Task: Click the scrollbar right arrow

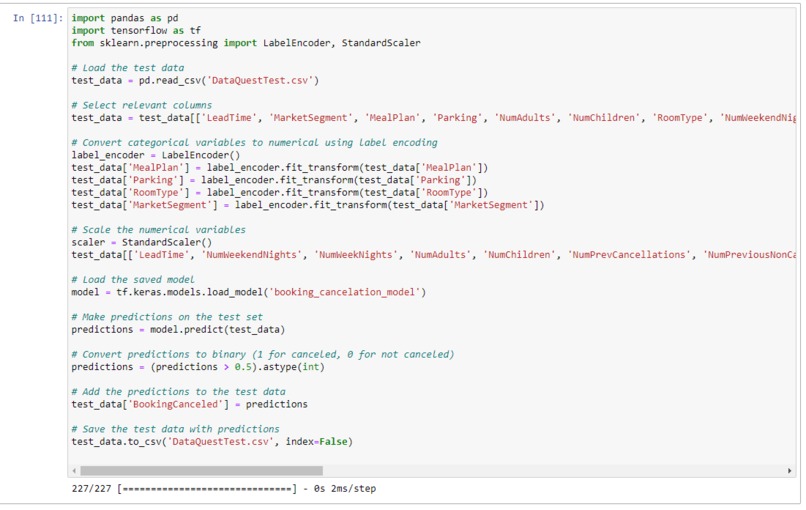Action: [790, 470]
